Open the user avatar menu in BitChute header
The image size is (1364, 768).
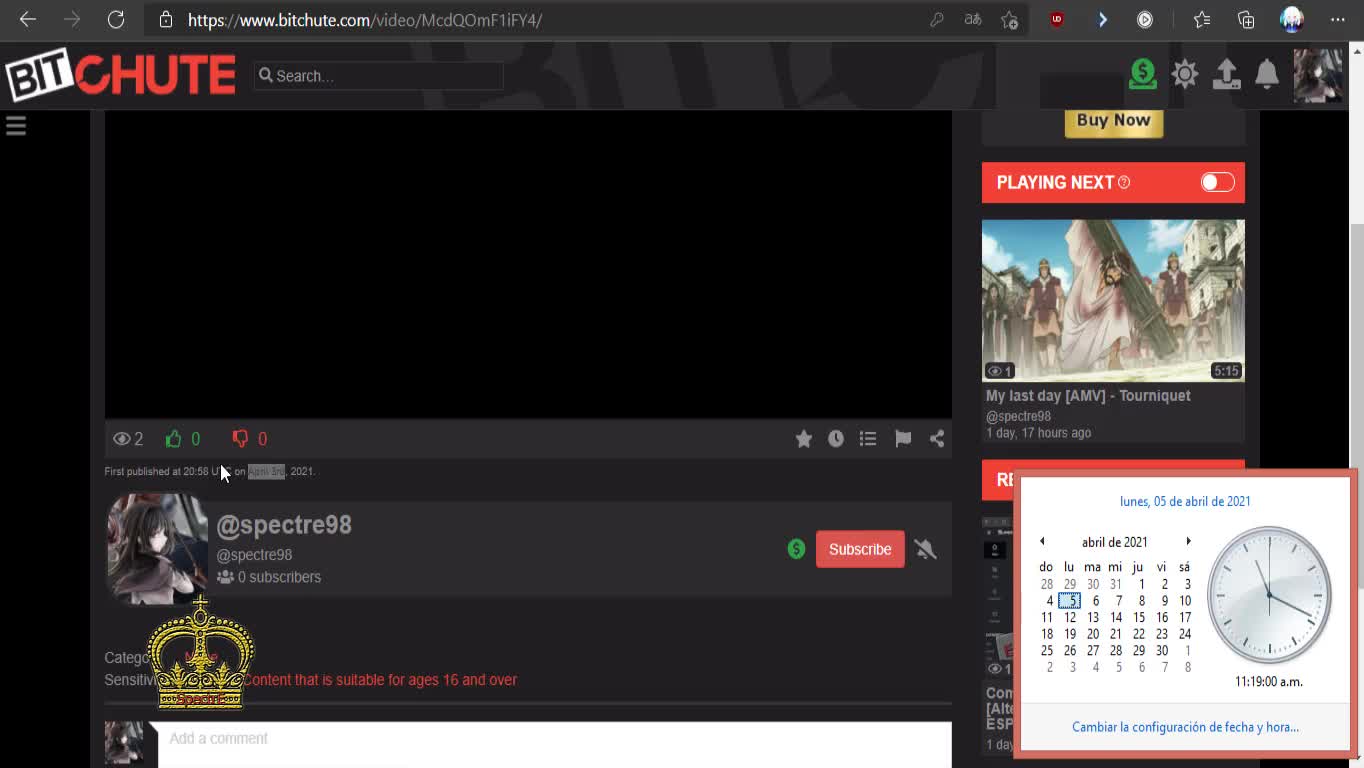pyautogui.click(x=1318, y=75)
